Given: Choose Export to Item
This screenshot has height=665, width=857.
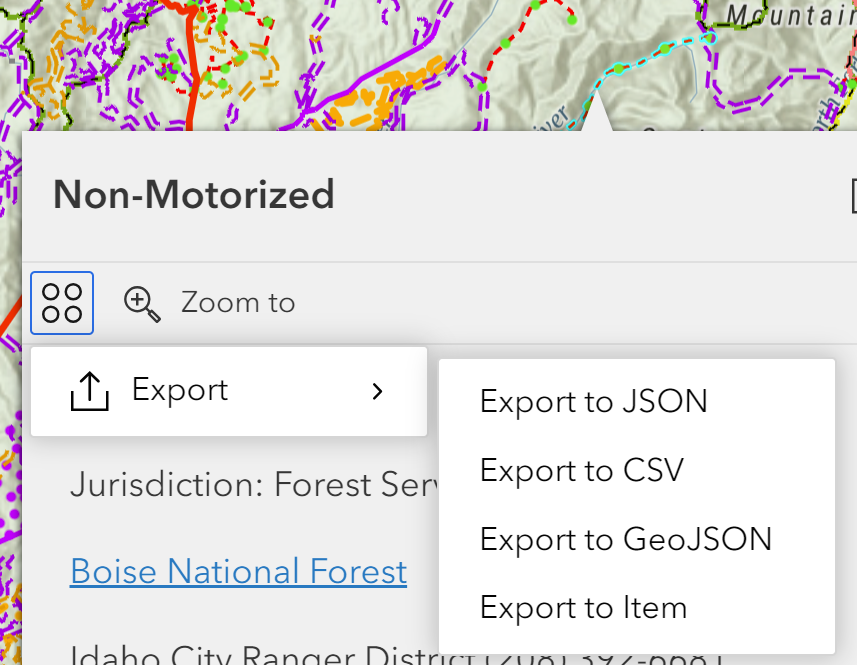Looking at the screenshot, I should tap(583, 608).
